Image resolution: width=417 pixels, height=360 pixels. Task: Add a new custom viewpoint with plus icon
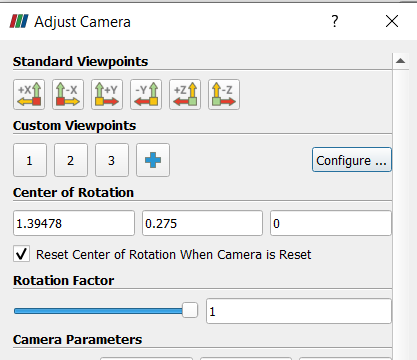153,160
